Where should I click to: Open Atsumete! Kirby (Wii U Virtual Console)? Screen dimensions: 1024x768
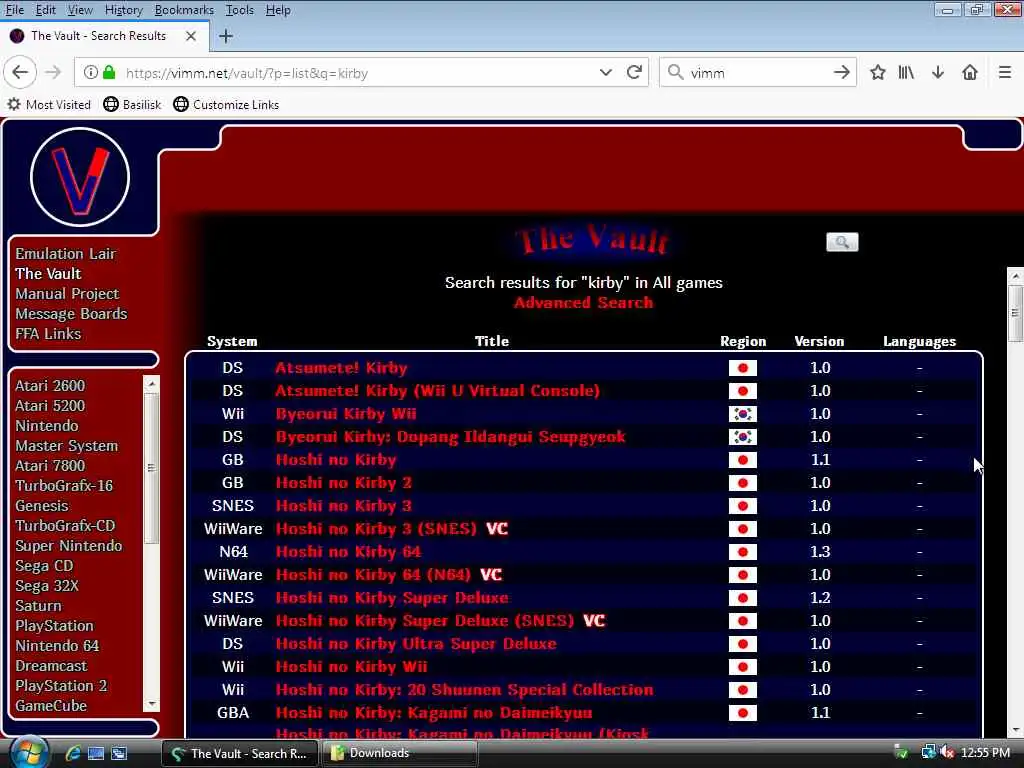pyautogui.click(x=438, y=391)
